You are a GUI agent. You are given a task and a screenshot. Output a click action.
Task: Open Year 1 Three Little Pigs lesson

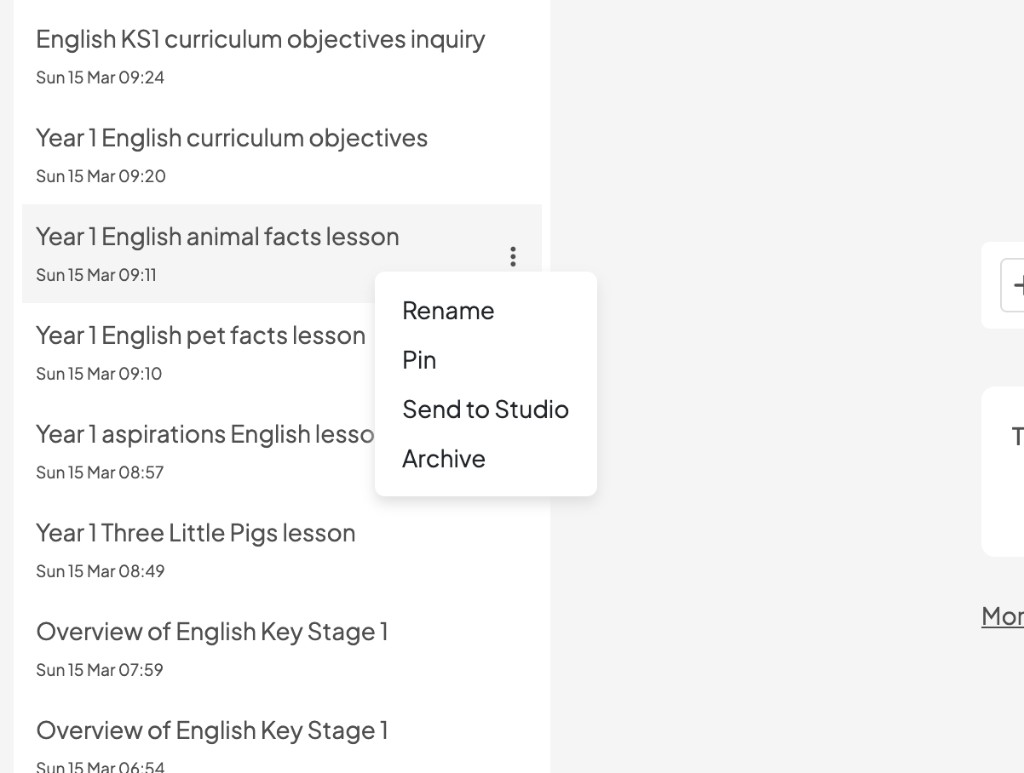pos(195,533)
